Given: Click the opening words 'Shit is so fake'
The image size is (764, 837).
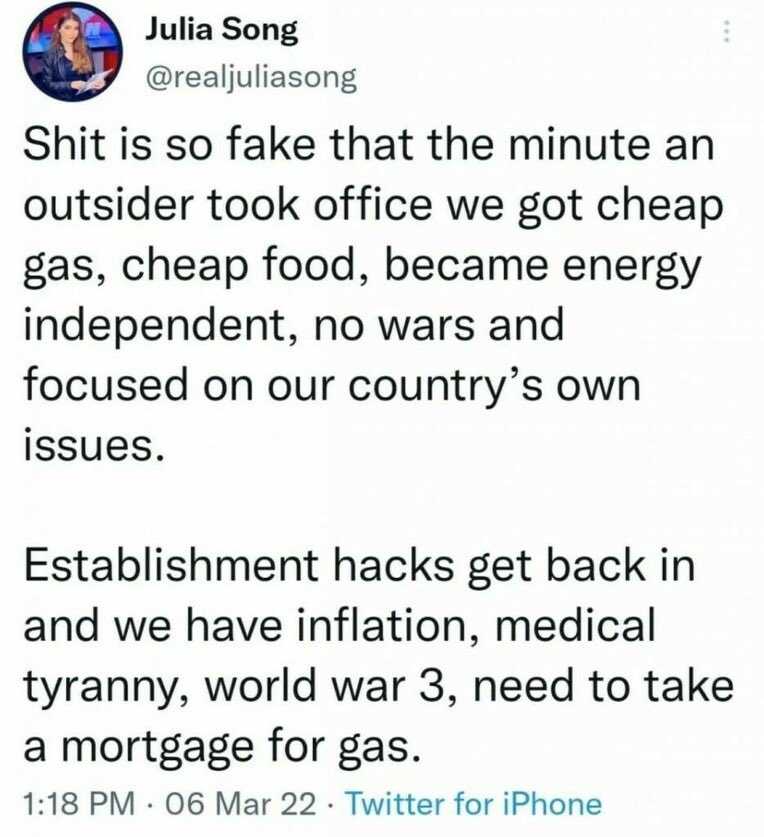Looking at the screenshot, I should pyautogui.click(x=169, y=145).
